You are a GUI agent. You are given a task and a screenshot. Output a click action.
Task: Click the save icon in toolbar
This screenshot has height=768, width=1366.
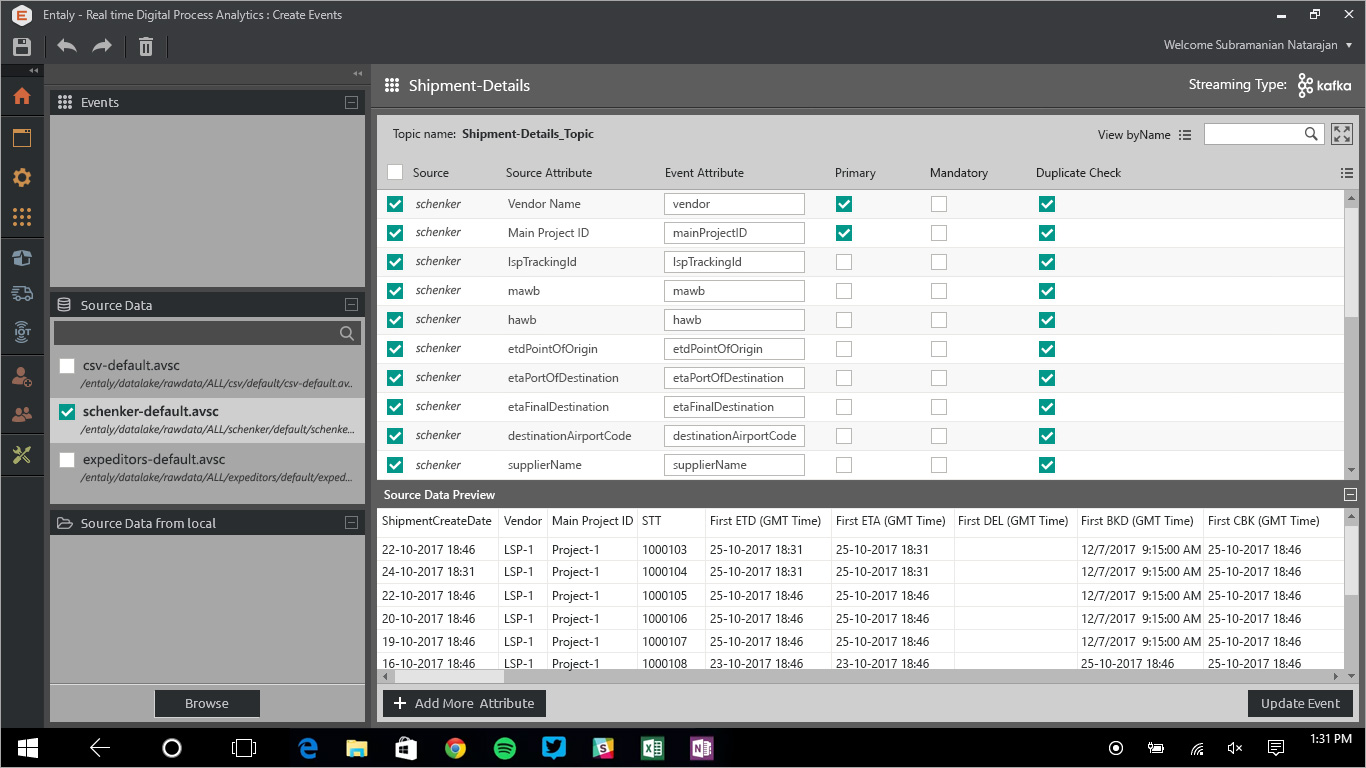pos(22,46)
